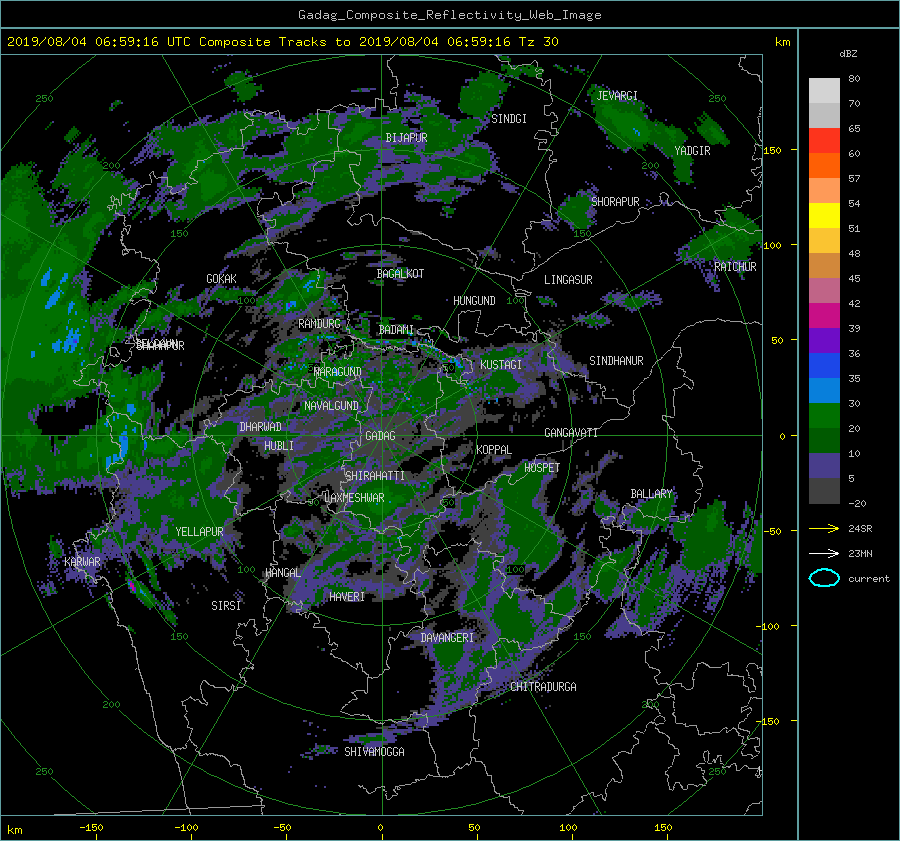Click the 150 tick on right axis
This screenshot has width=900, height=841.
[773, 150]
